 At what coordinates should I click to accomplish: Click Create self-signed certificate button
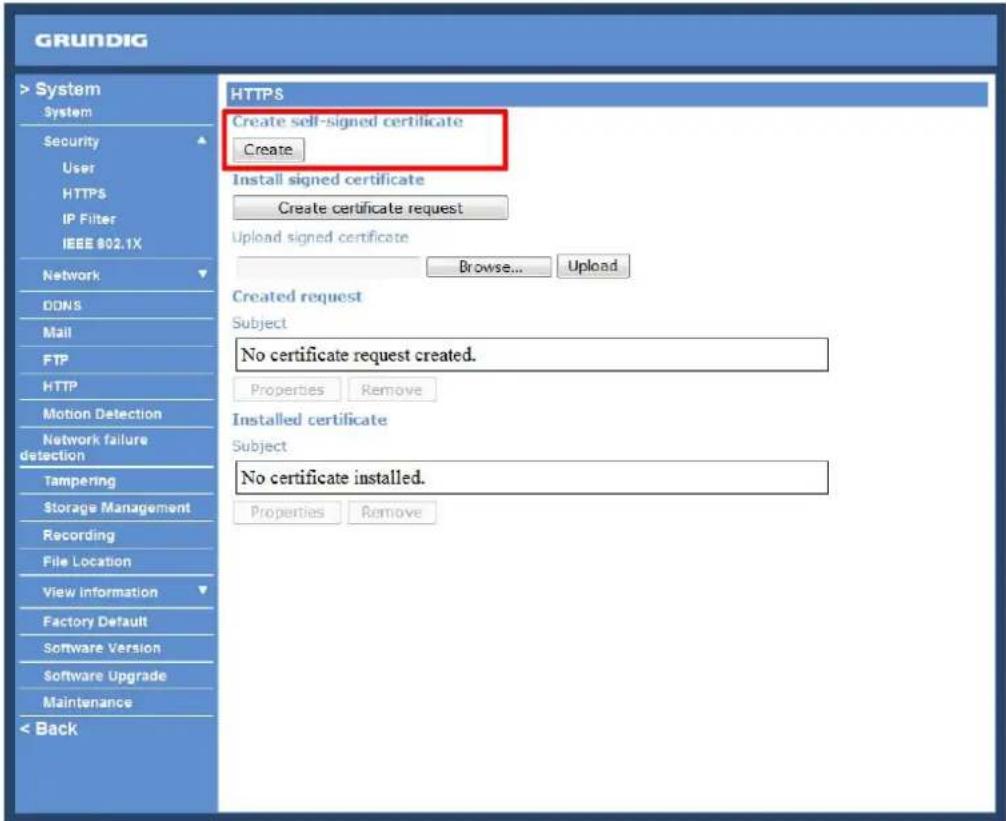[x=268, y=150]
